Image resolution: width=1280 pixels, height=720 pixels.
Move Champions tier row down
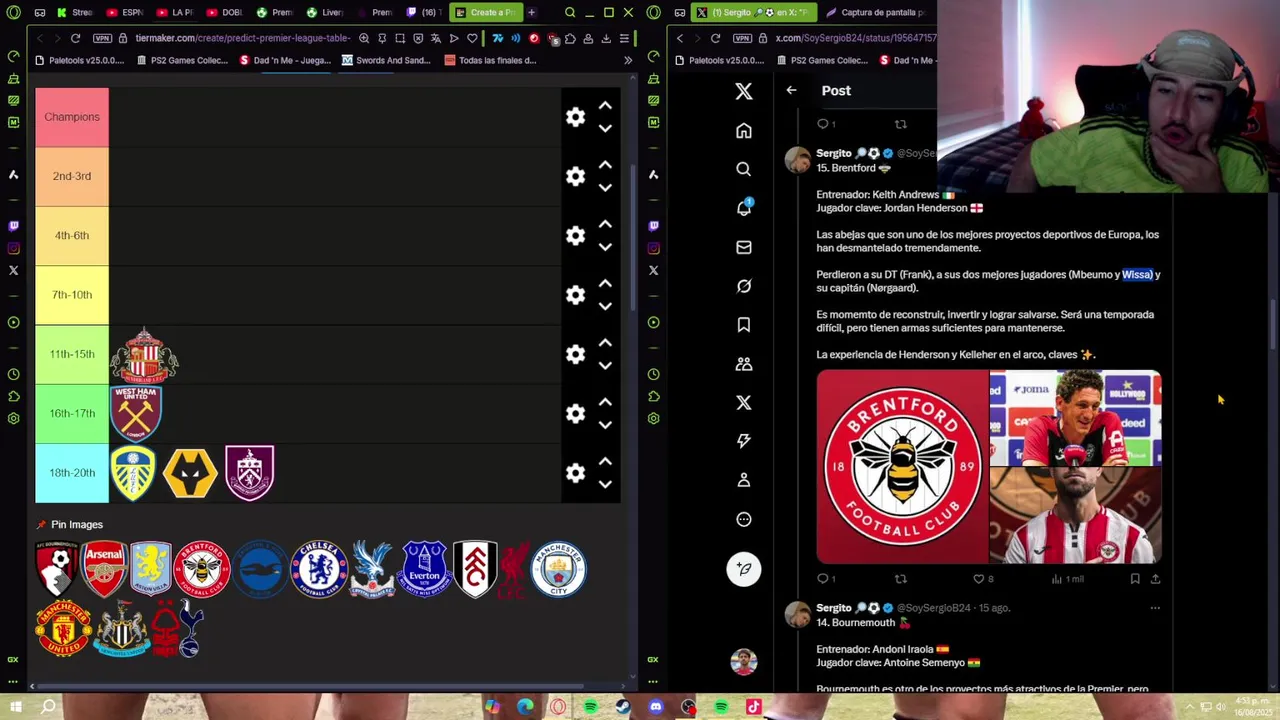pos(605,129)
